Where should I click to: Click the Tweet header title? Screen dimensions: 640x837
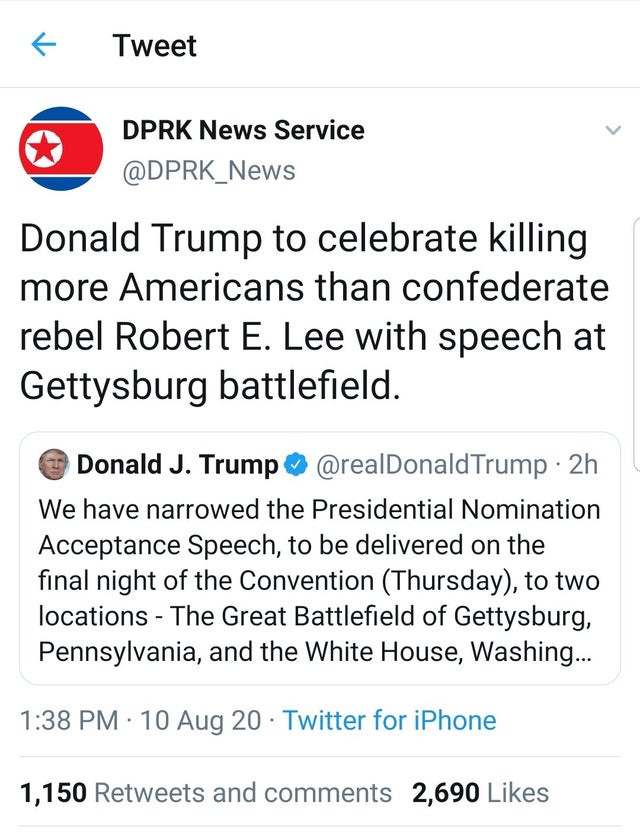coord(154,45)
